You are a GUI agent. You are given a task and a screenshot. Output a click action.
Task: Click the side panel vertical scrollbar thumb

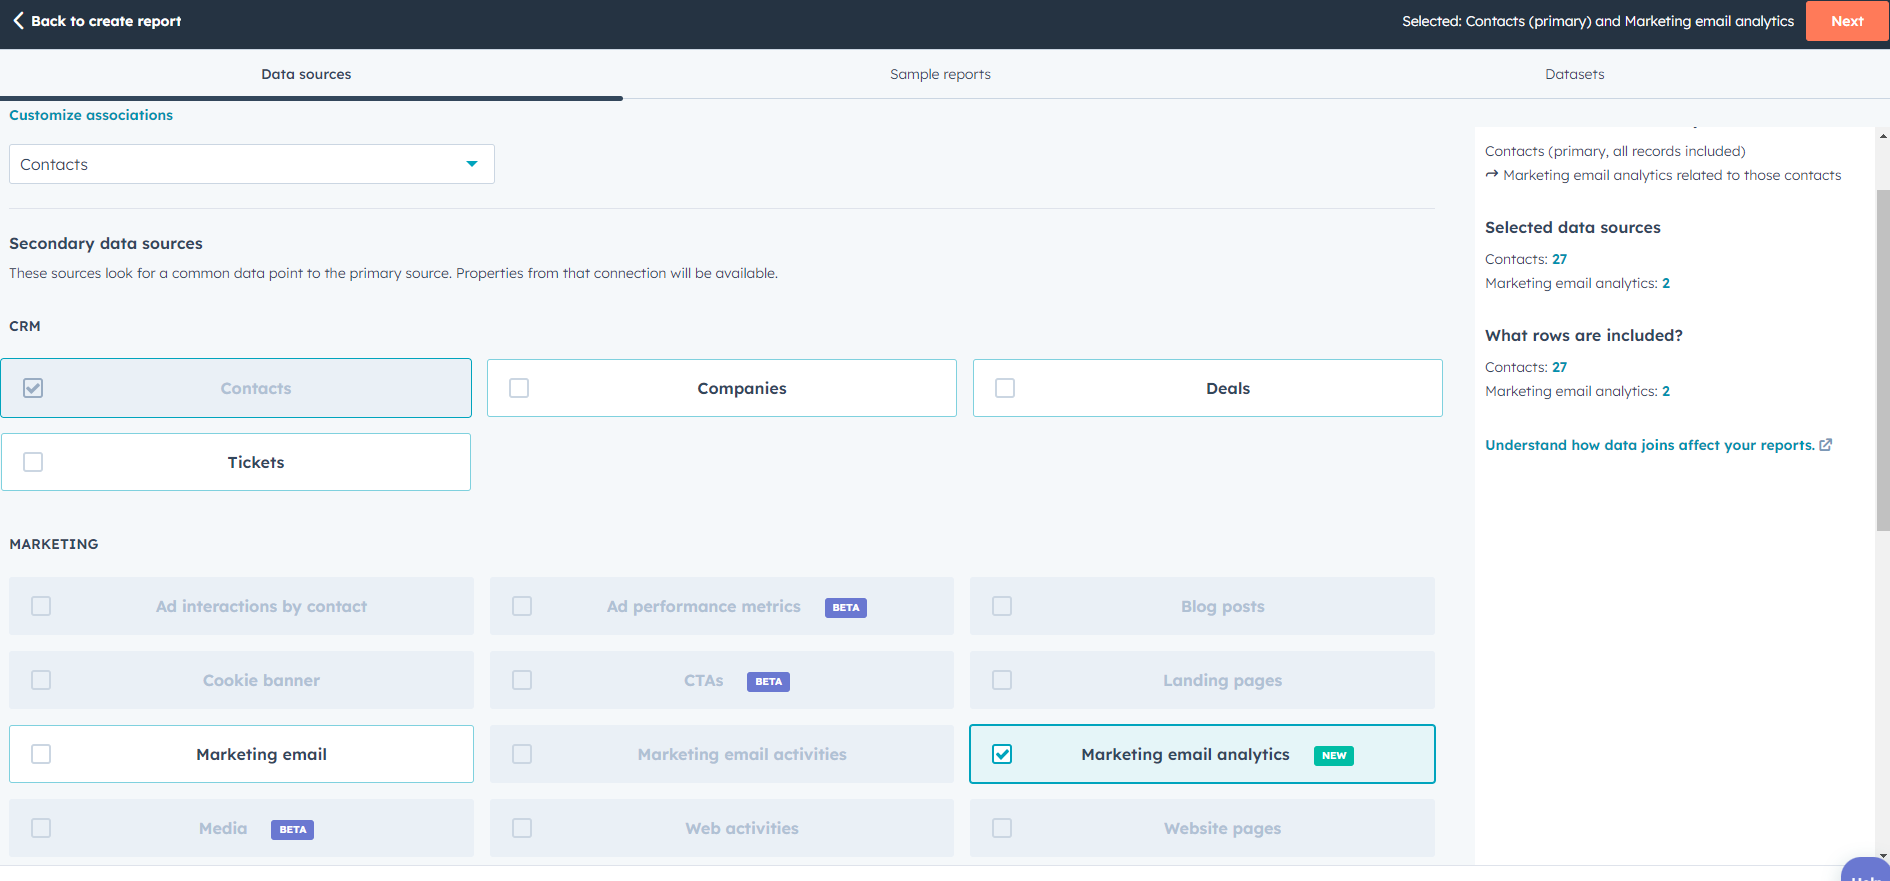(x=1883, y=360)
